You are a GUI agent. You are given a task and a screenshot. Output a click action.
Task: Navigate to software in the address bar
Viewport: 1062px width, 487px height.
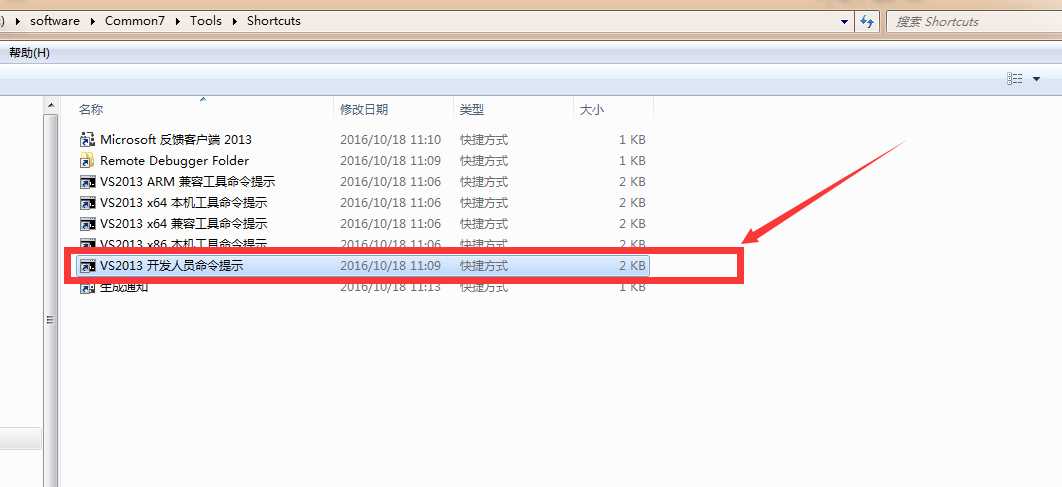tap(55, 21)
